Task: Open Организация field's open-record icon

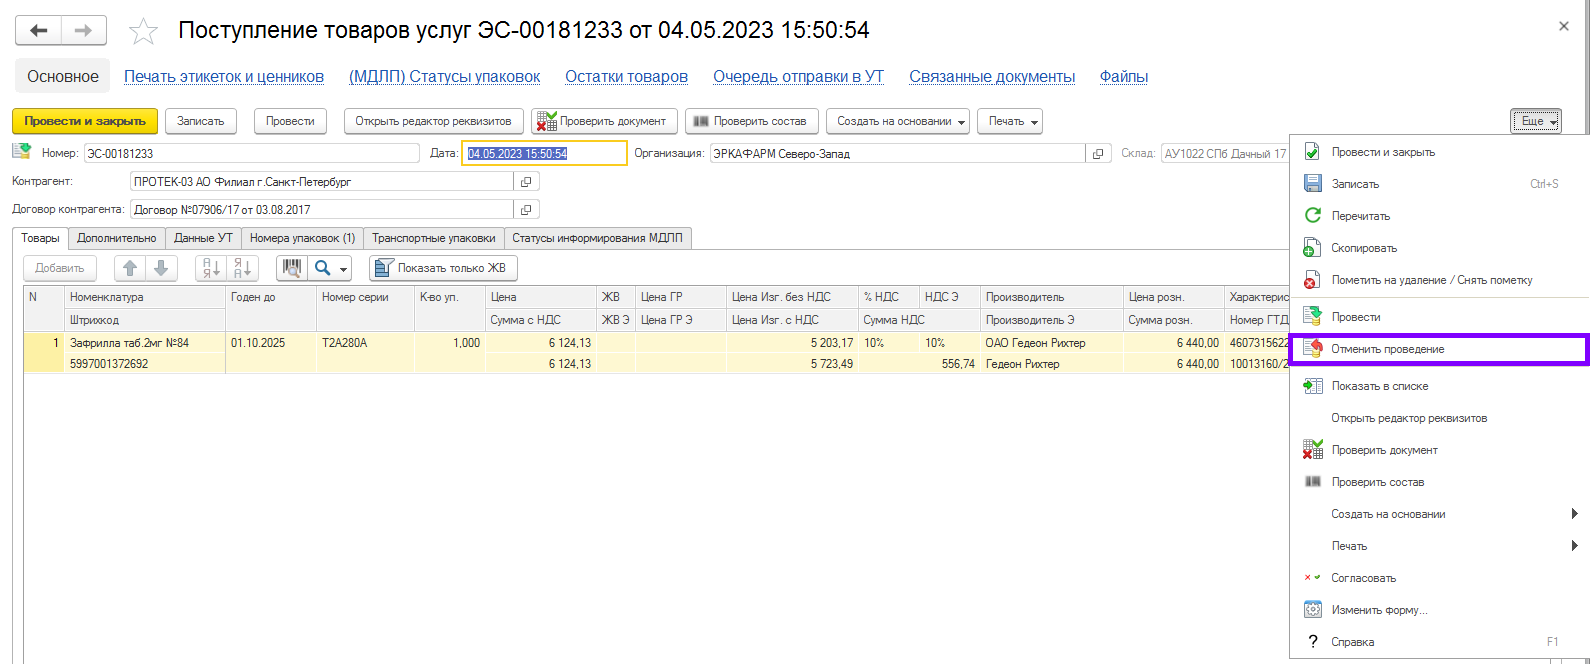Action: pyautogui.click(x=1098, y=154)
